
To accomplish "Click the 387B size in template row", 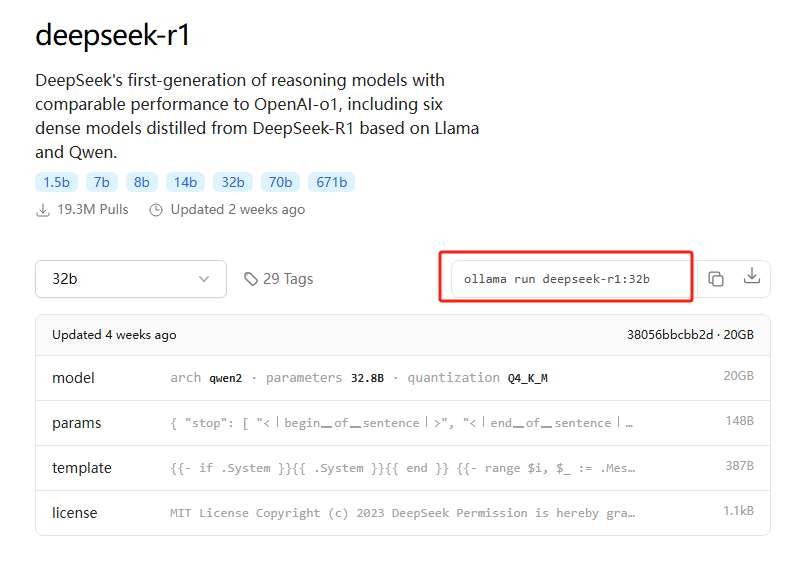I will pyautogui.click(x=739, y=466).
